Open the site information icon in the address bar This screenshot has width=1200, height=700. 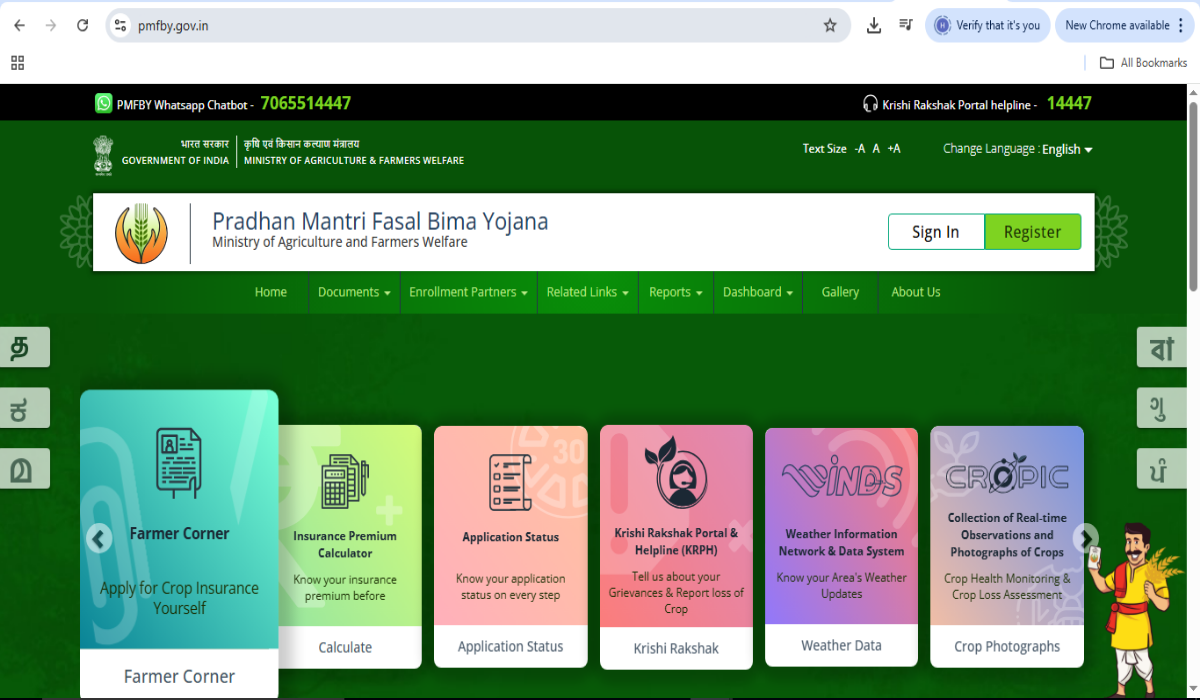tap(121, 25)
